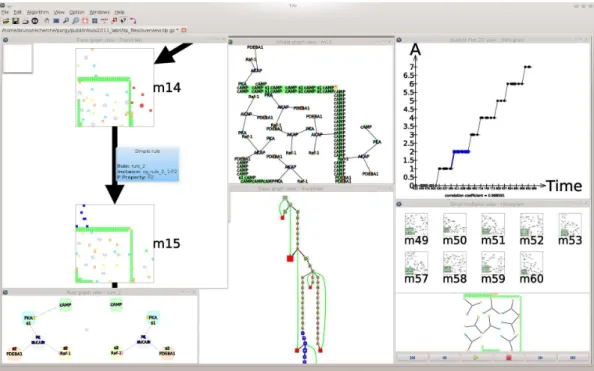
Task: Play the animation with green triangle
Action: (x=476, y=357)
